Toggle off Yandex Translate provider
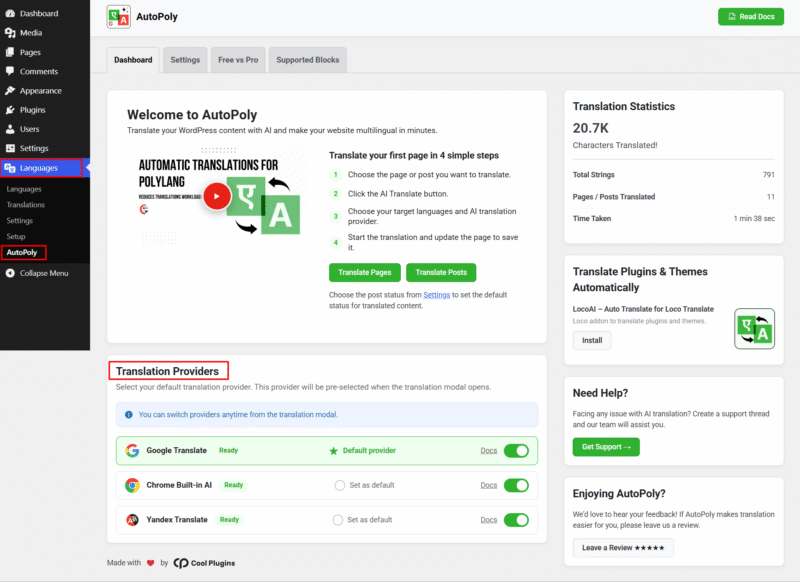 516,520
